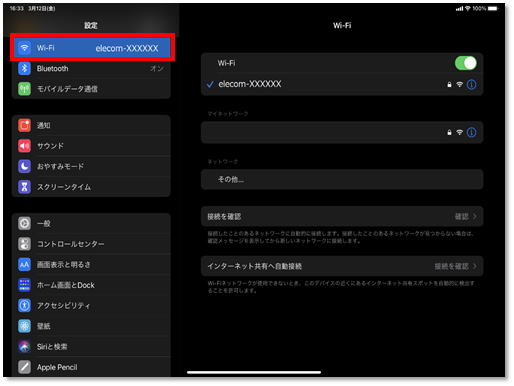Viewport: 514px width, 386px height.
Task: Show info for the マイネットワーク entry
Action: tap(471, 133)
